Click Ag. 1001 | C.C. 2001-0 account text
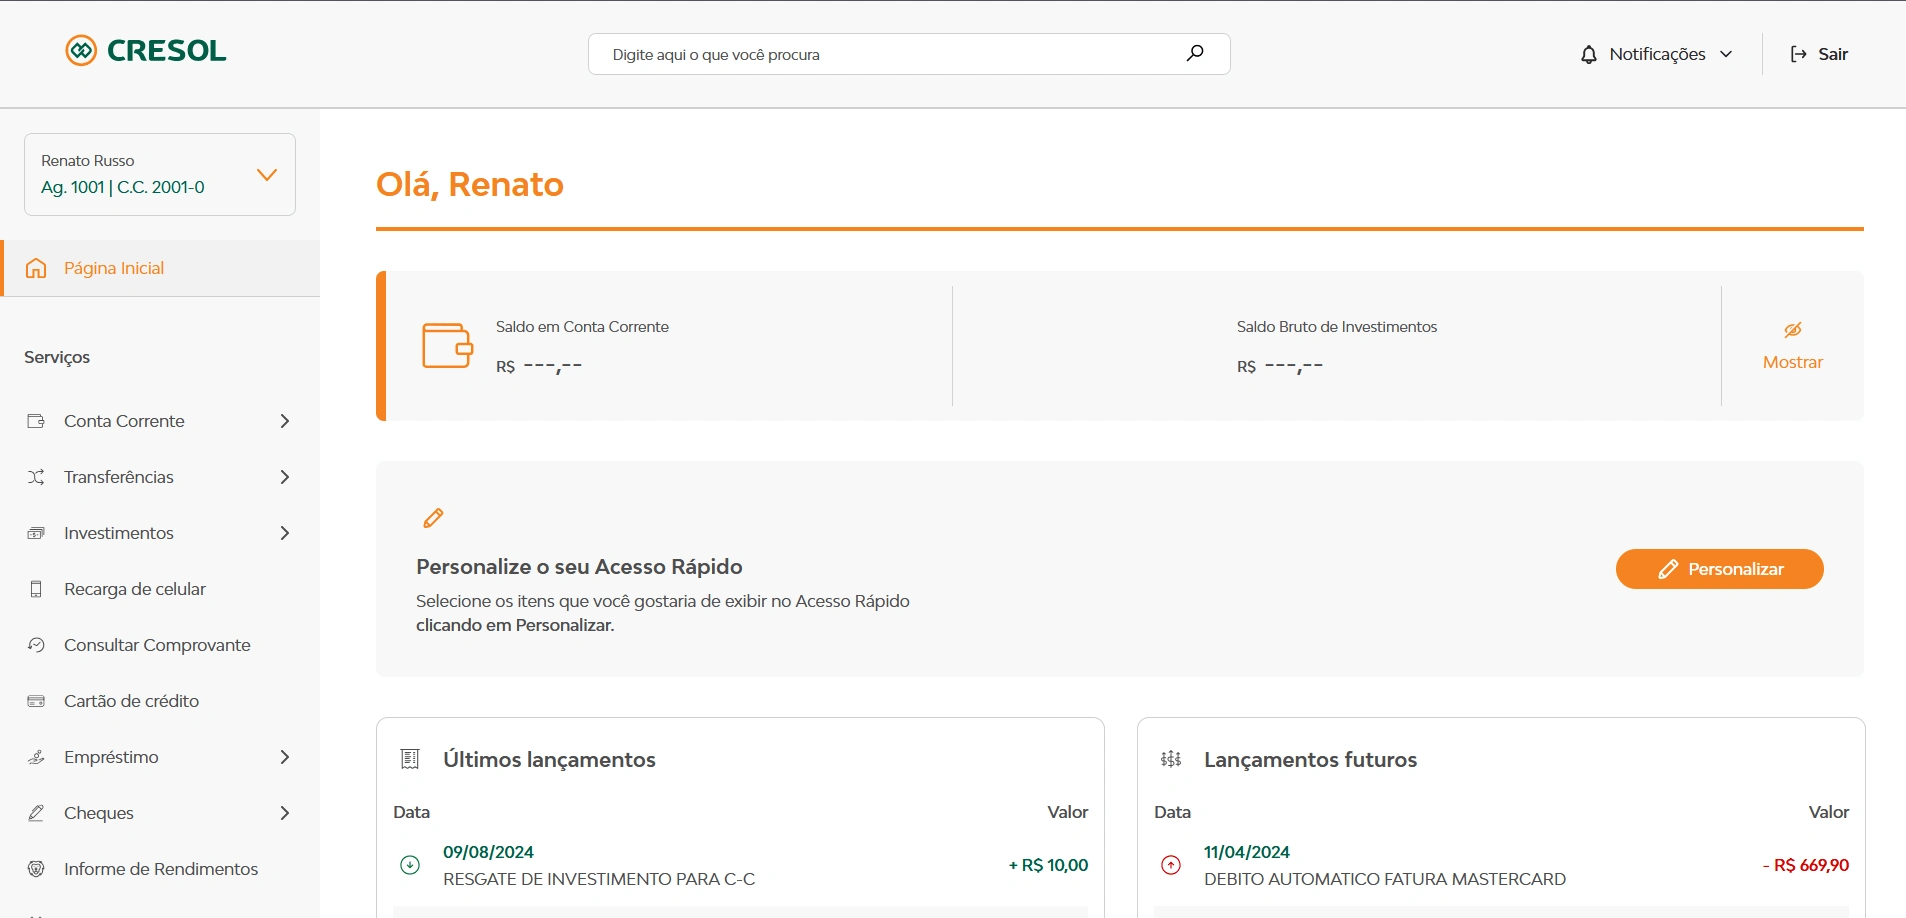 point(123,187)
